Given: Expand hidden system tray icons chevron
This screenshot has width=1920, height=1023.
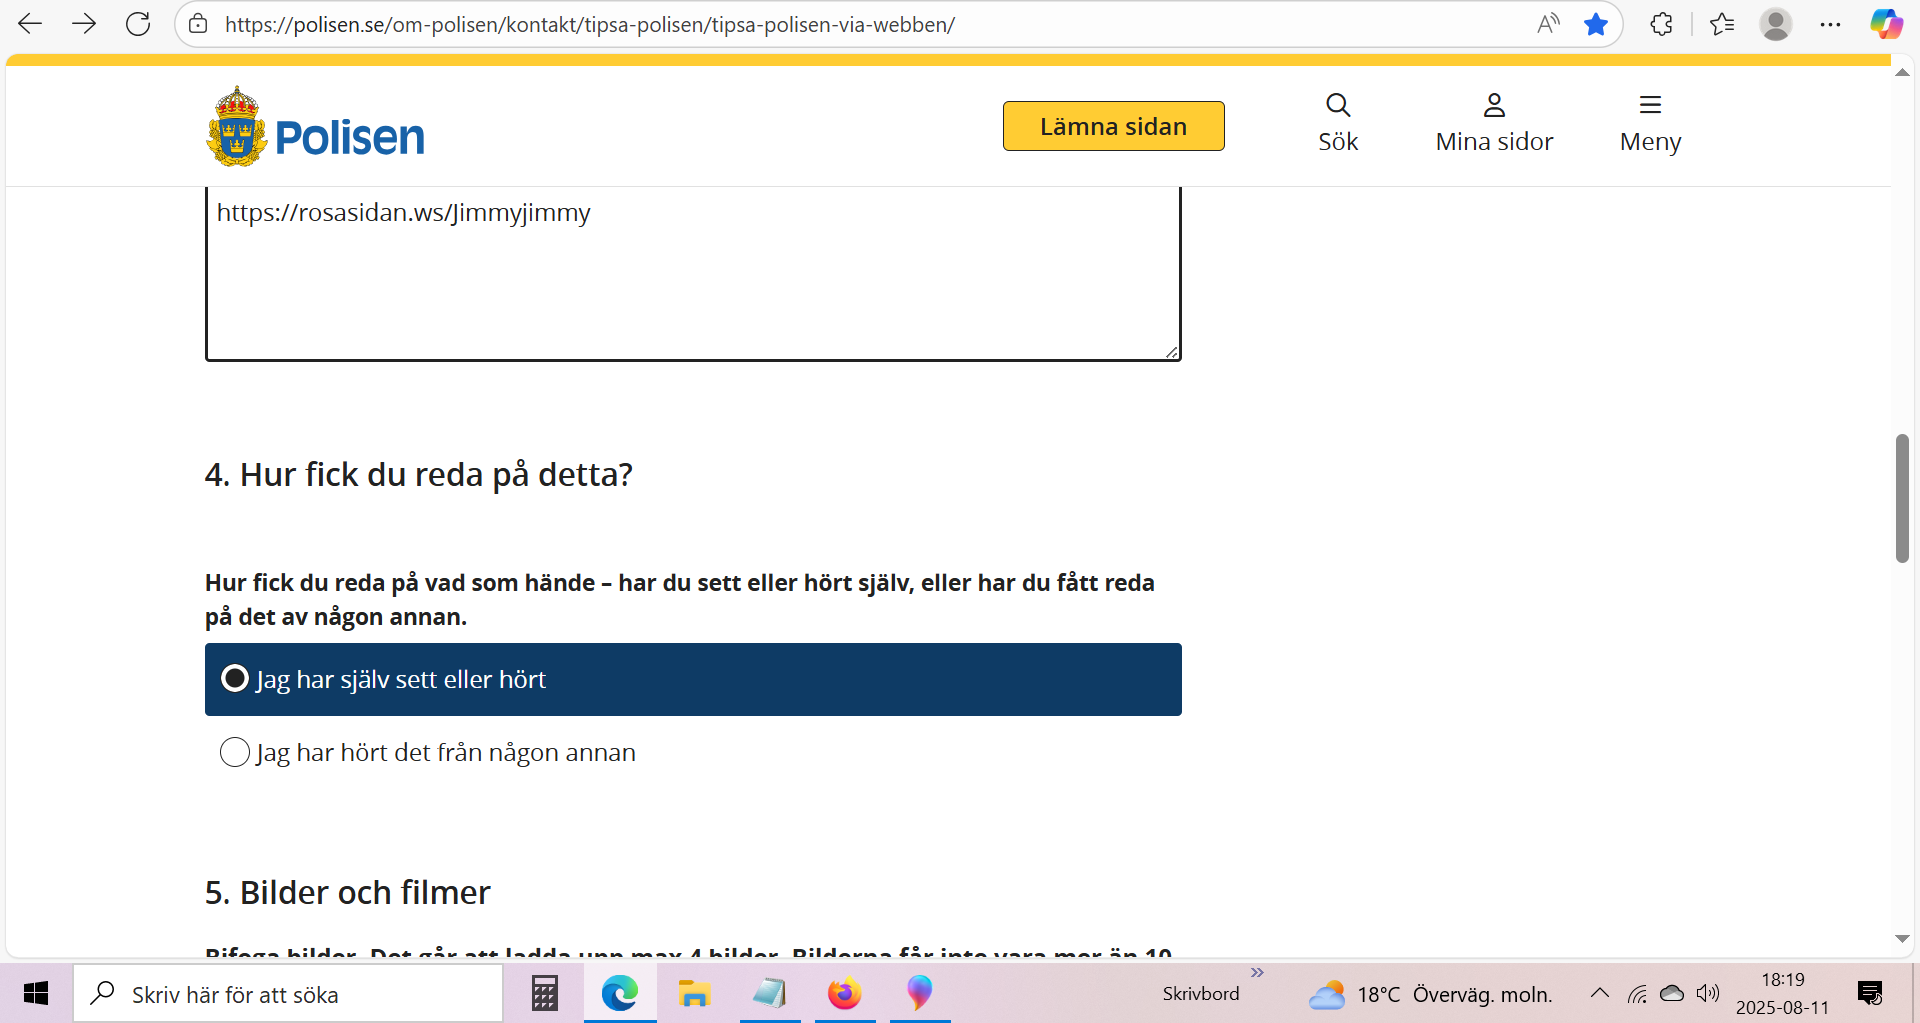Looking at the screenshot, I should tap(1599, 993).
